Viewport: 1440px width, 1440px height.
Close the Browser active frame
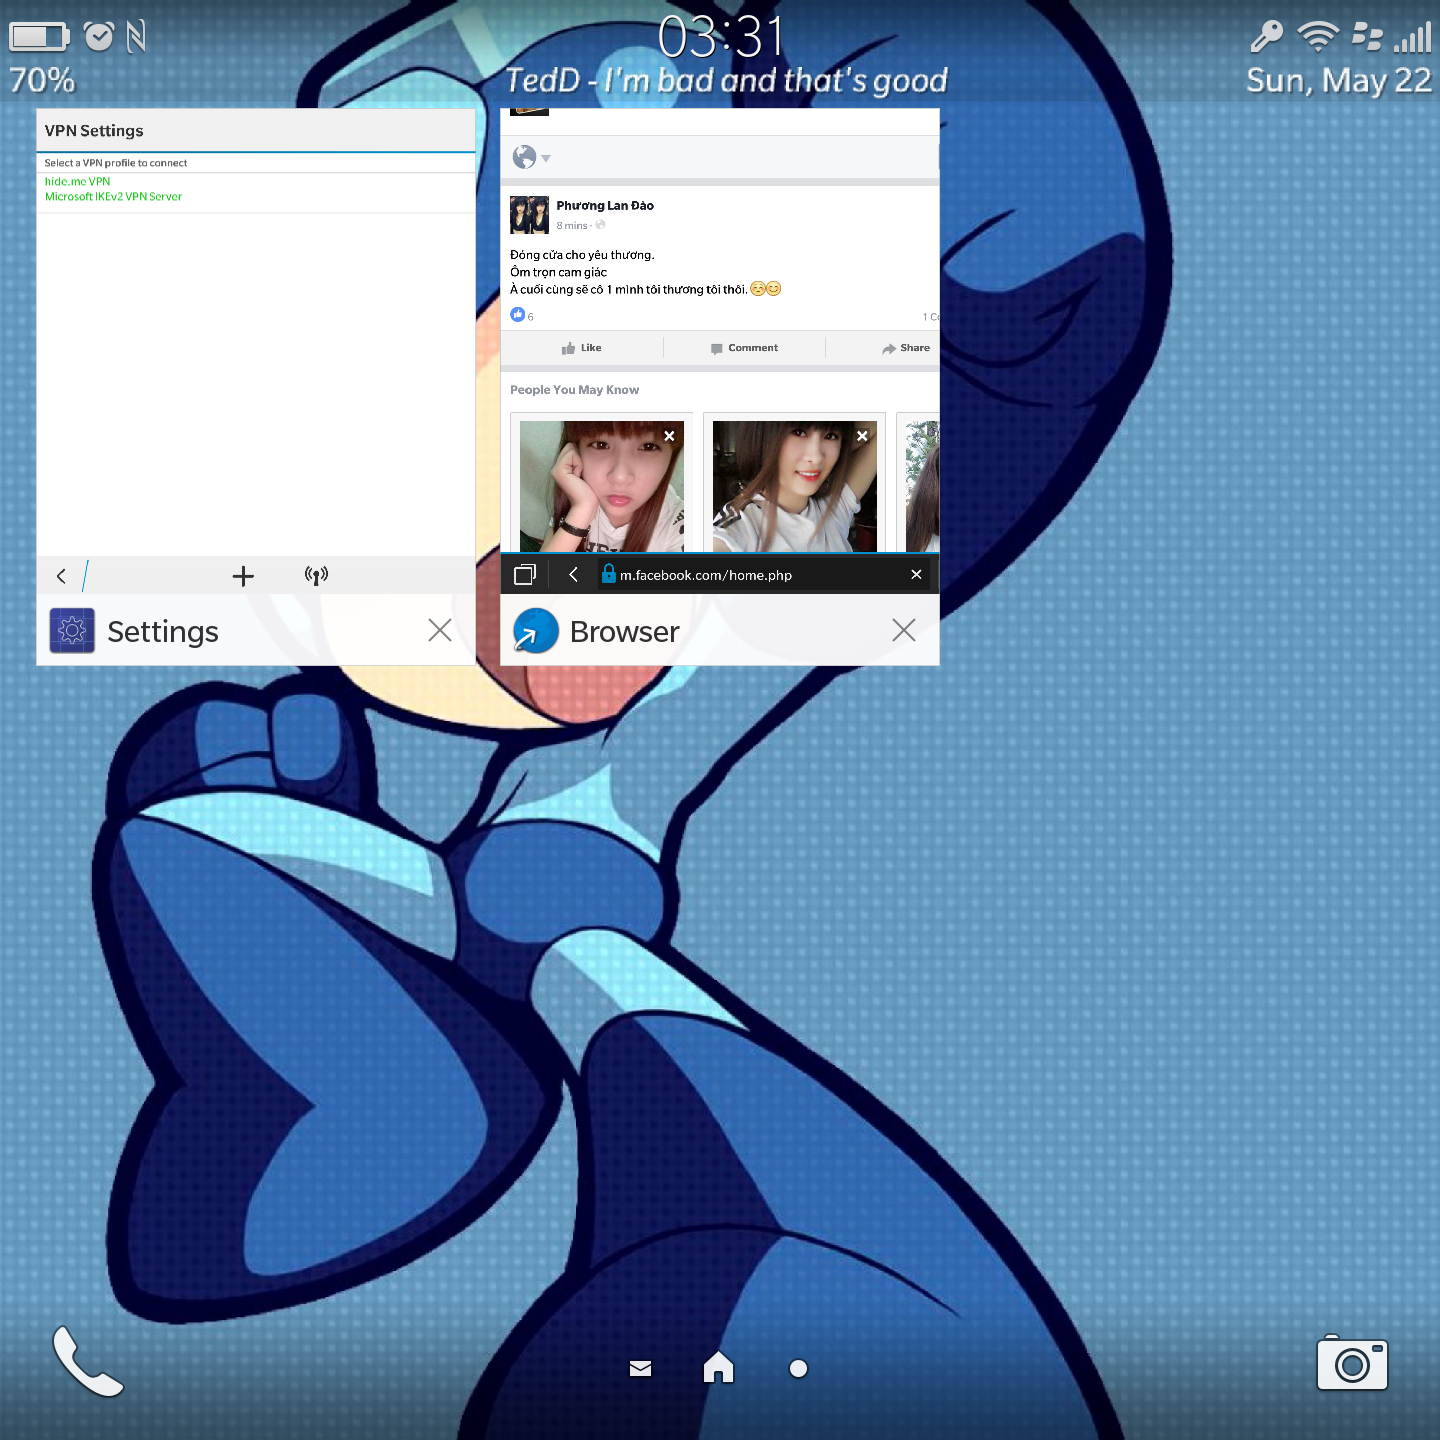(904, 630)
